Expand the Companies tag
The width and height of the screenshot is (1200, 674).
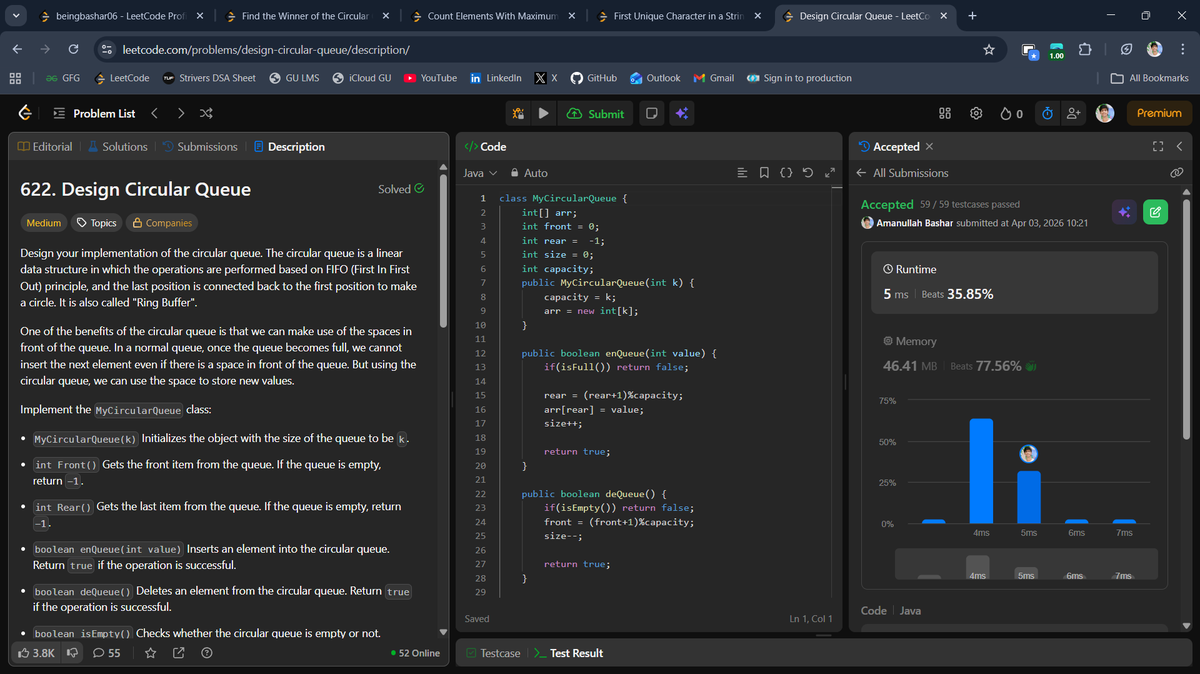tap(162, 223)
